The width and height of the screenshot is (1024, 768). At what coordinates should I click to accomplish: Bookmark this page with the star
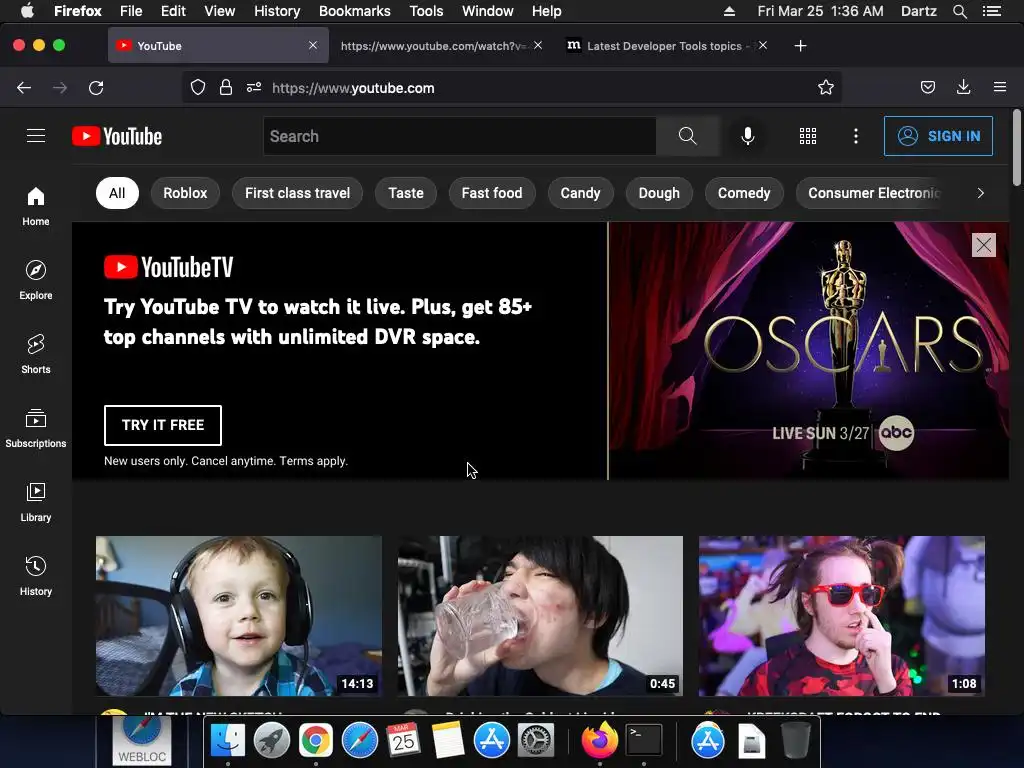825,88
